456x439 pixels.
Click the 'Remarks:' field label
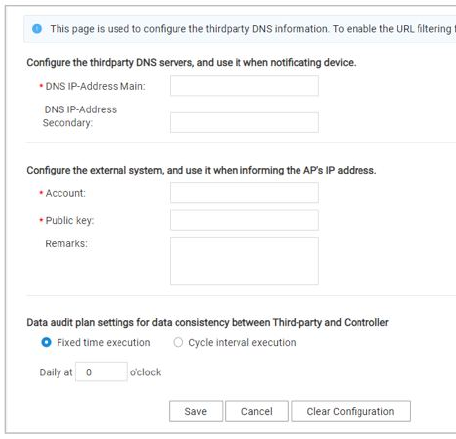tap(66, 243)
